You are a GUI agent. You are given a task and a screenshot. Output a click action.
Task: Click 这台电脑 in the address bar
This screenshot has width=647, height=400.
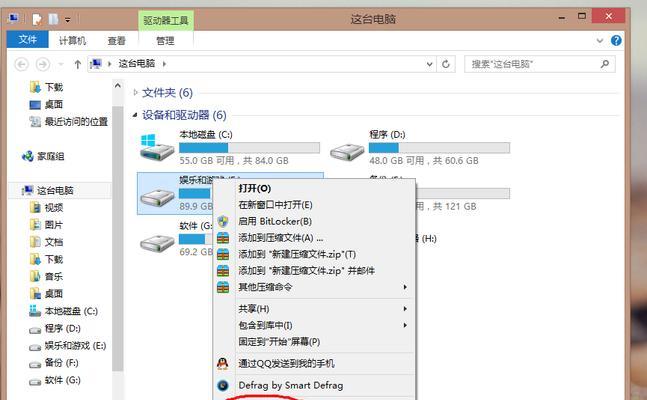tap(137, 64)
